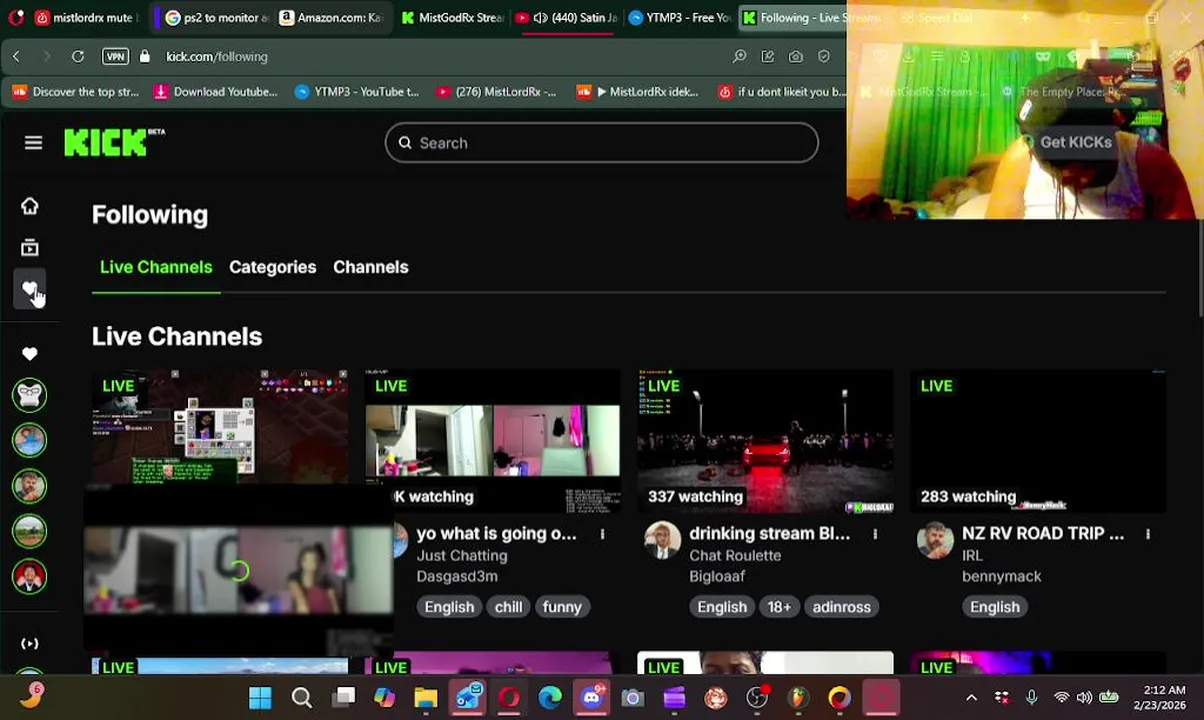Open Browse icon in Kick sidebar
The height and width of the screenshot is (720, 1204).
pyautogui.click(x=29, y=247)
